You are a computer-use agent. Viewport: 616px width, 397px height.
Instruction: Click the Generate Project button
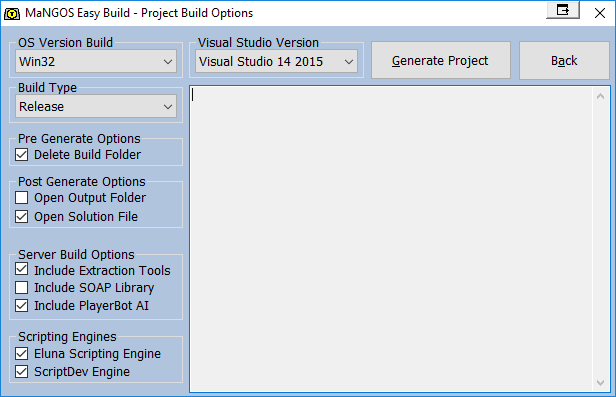(x=441, y=60)
